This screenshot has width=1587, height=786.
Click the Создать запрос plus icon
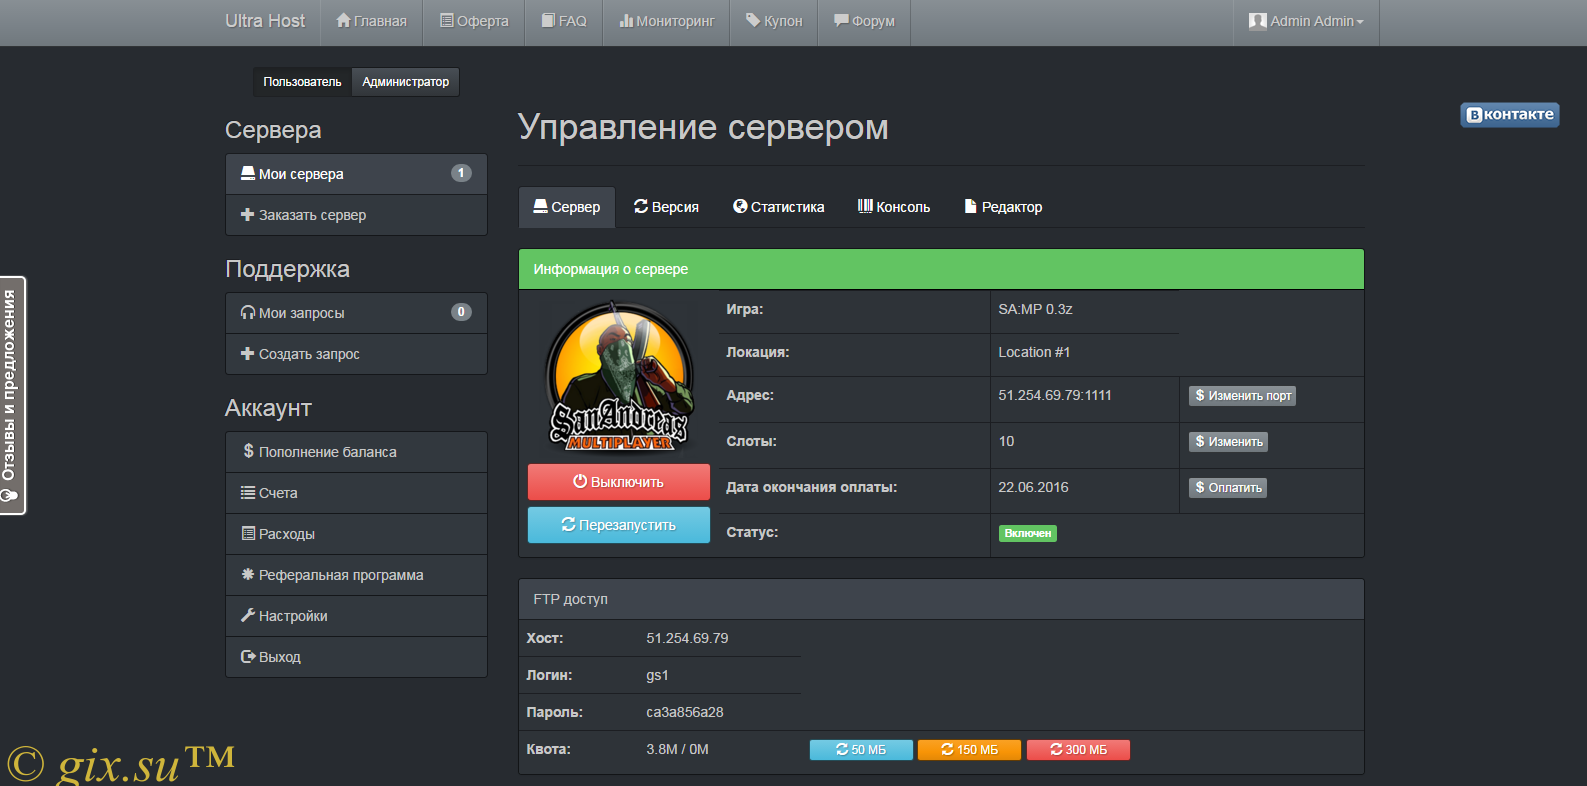247,354
